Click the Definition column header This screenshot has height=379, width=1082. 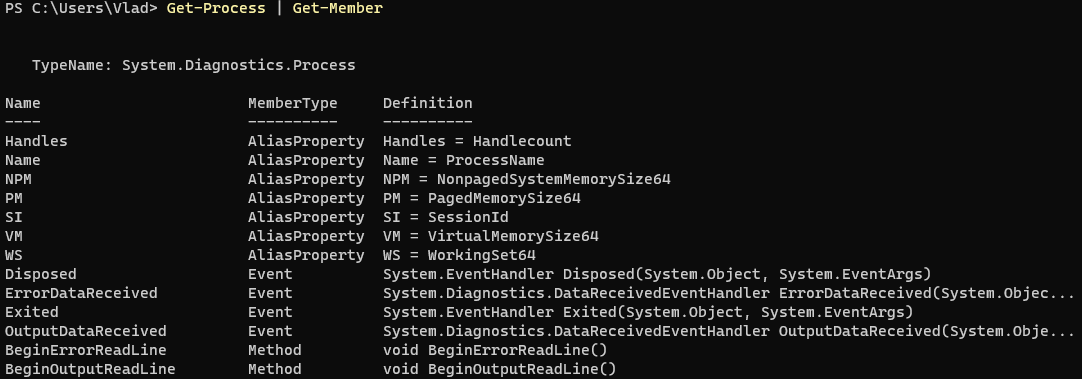tap(428, 104)
